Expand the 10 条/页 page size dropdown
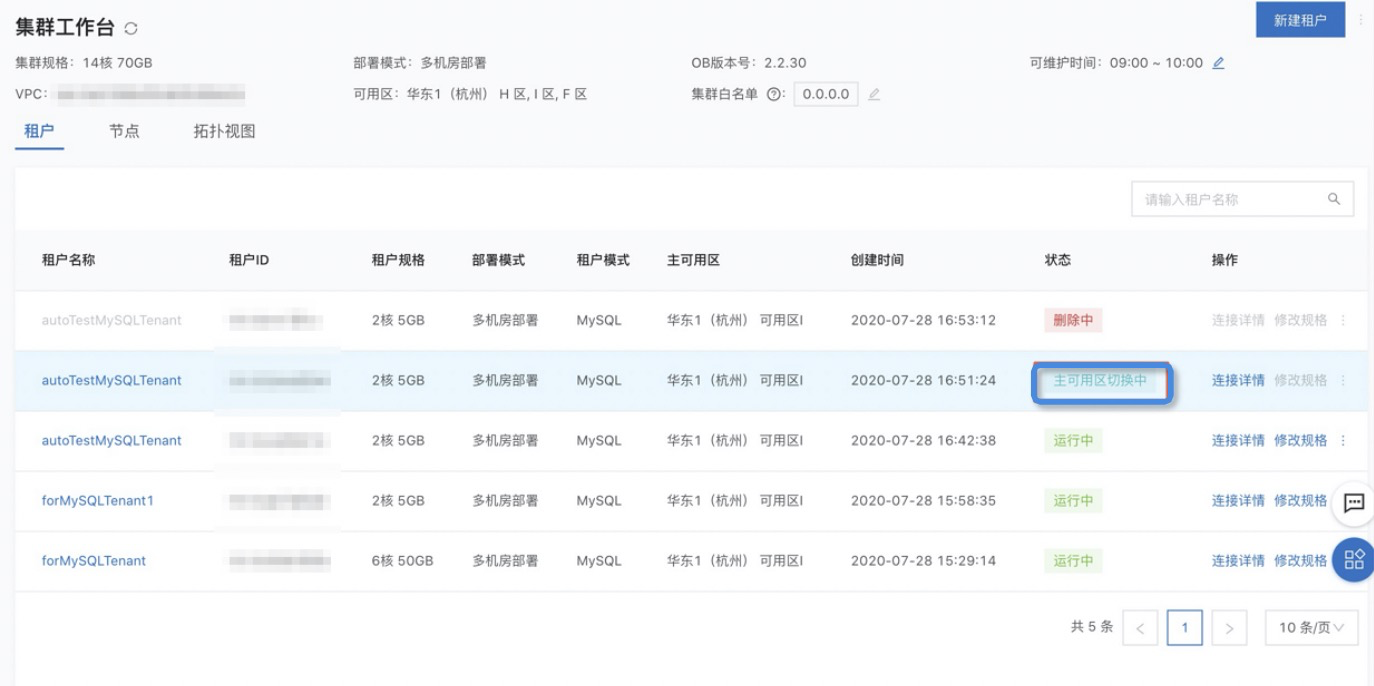Screen dimensions: 1374x686 1311,628
